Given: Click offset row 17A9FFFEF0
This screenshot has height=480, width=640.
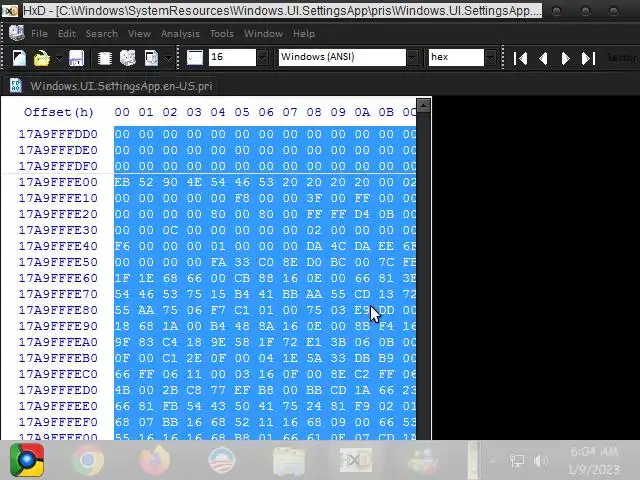Looking at the screenshot, I should [58, 422].
